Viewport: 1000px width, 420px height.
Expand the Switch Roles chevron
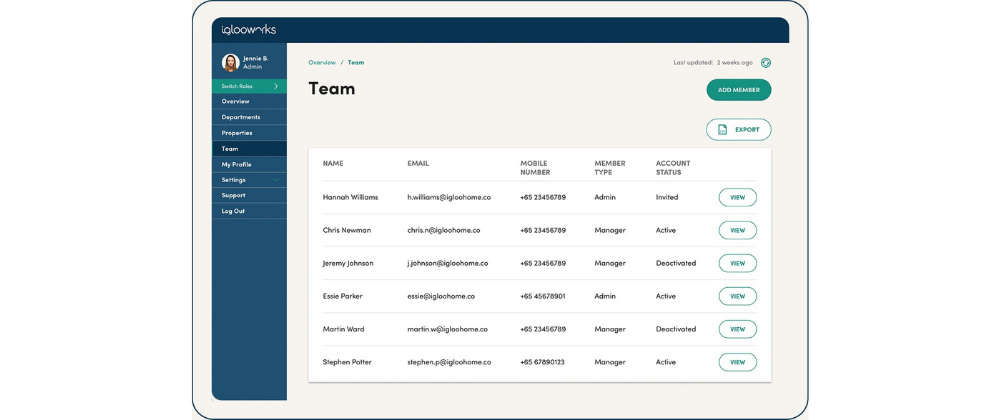276,86
